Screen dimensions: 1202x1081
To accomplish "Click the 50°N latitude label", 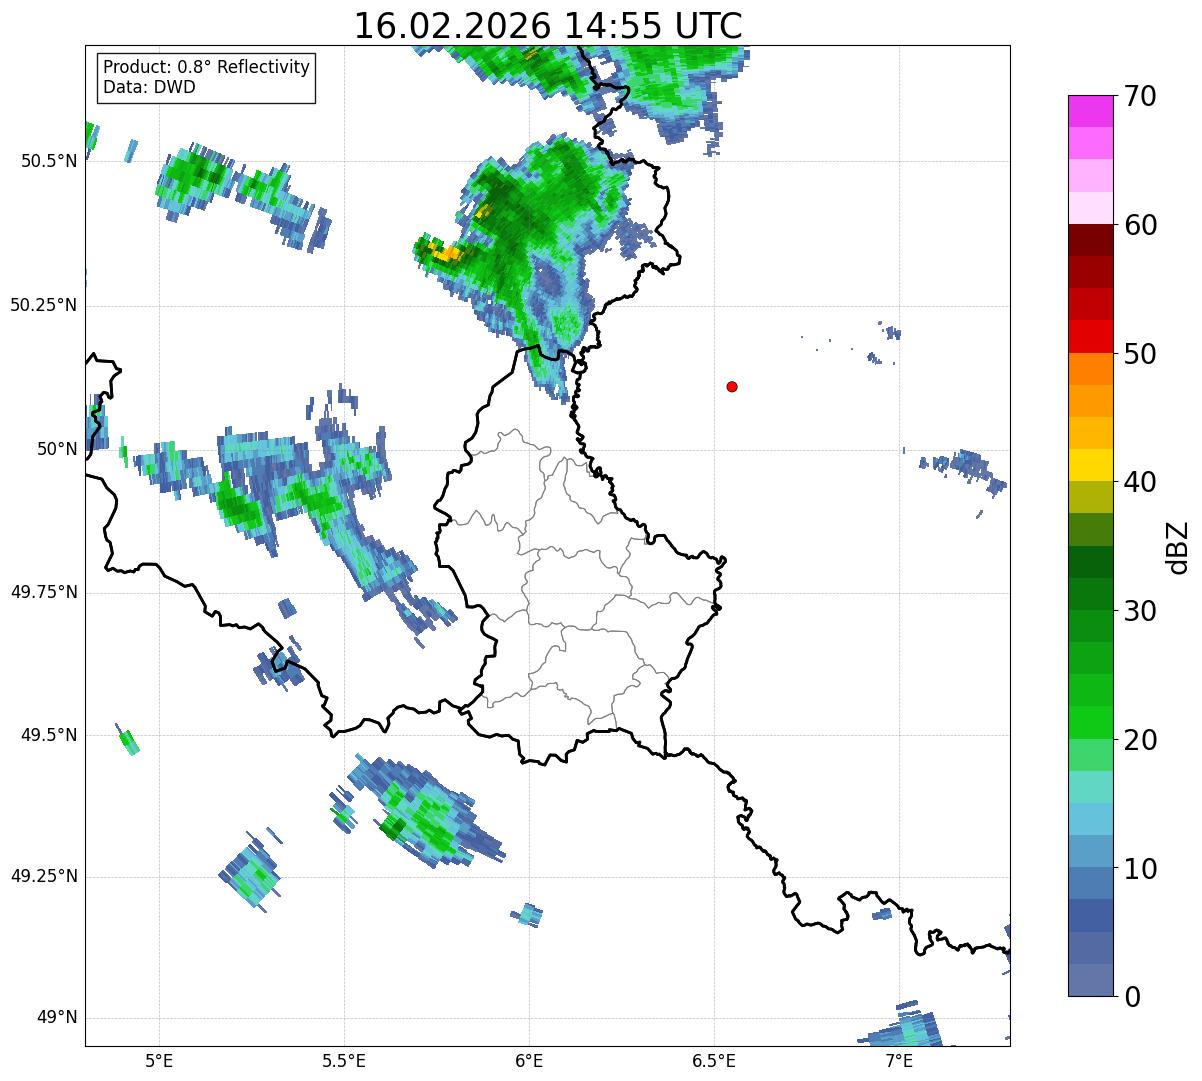I will pos(58,449).
